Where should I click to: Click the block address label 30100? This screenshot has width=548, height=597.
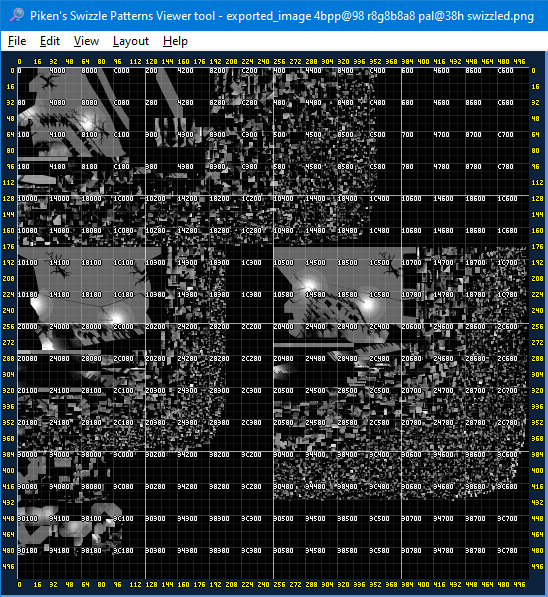27,519
